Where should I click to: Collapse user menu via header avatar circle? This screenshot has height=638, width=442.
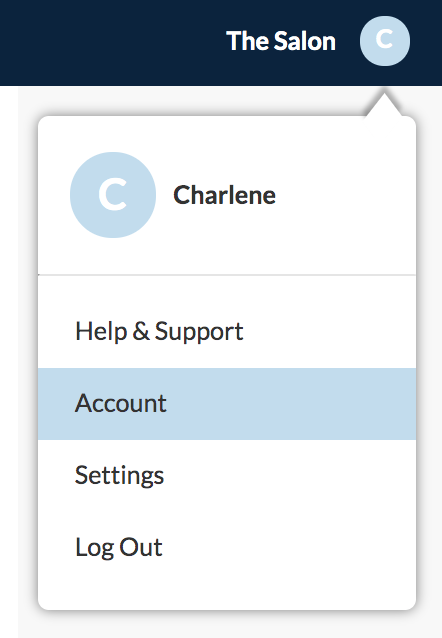385,41
